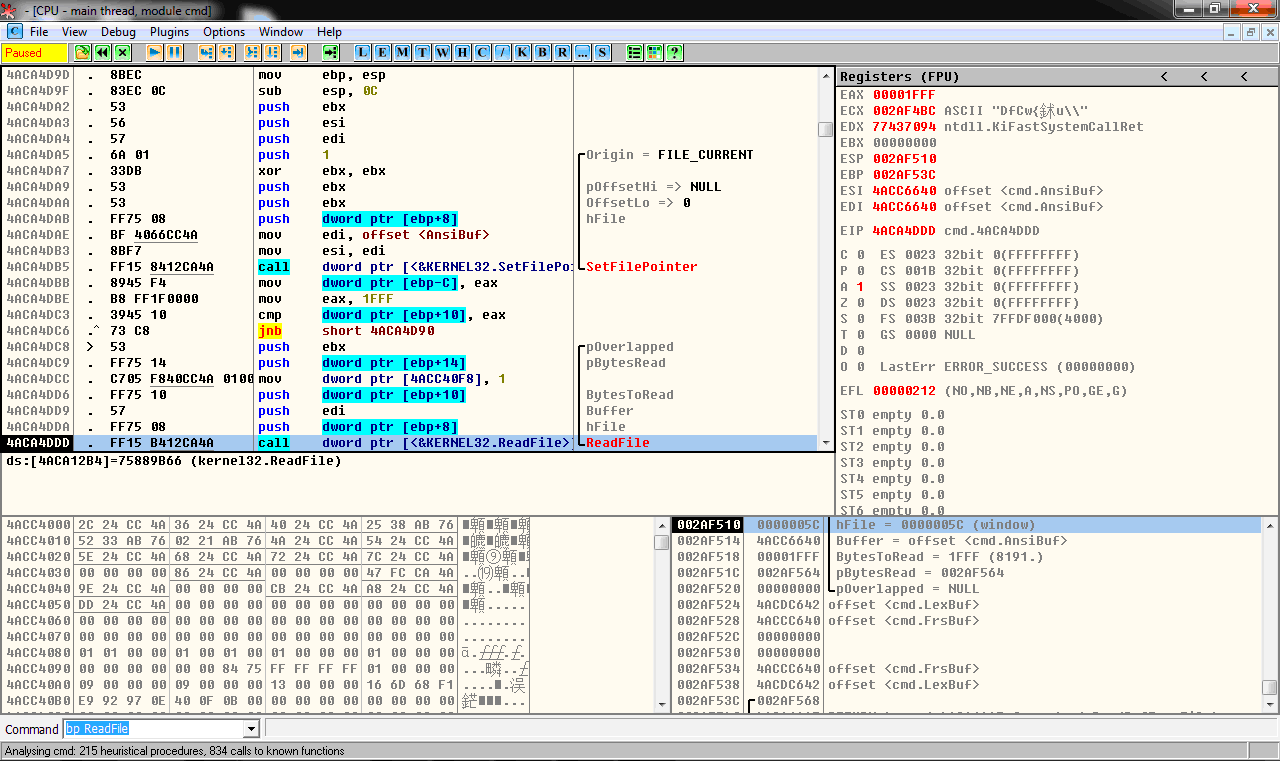The width and height of the screenshot is (1280, 761).
Task: Step into the next instruction
Action: point(206,53)
